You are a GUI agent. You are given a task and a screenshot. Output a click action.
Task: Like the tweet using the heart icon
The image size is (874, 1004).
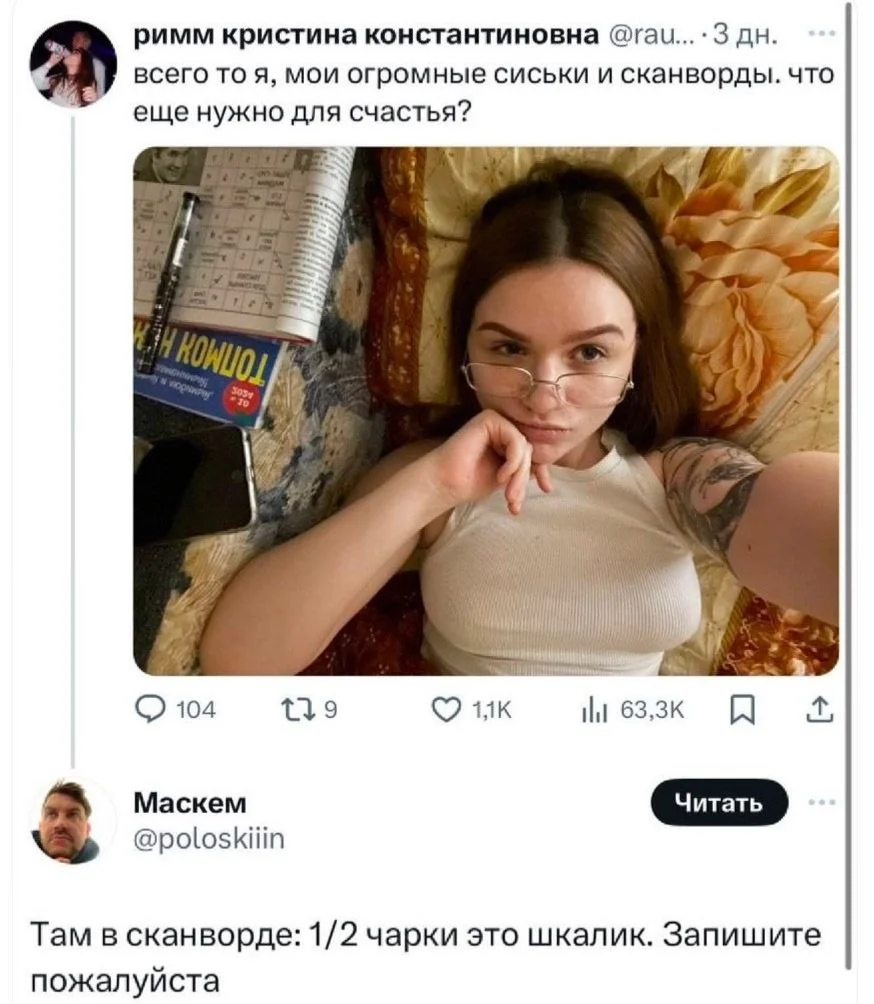point(446,710)
